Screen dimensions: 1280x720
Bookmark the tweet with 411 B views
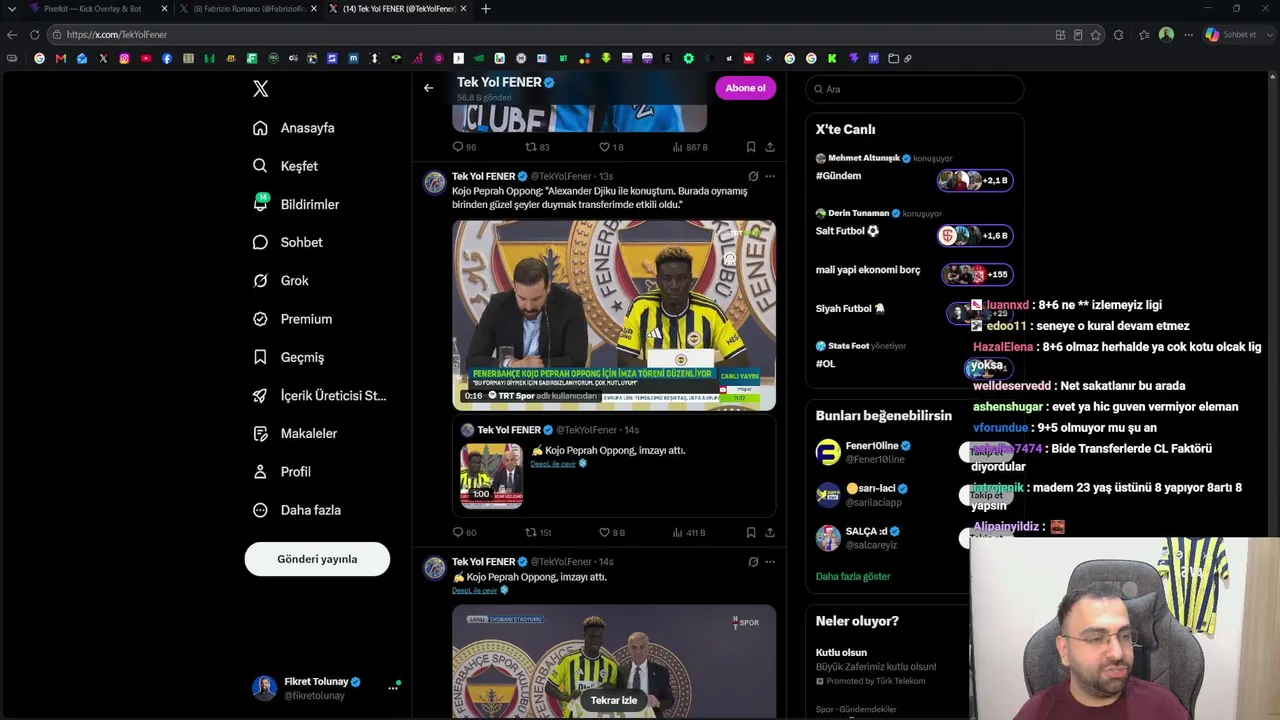click(x=751, y=533)
